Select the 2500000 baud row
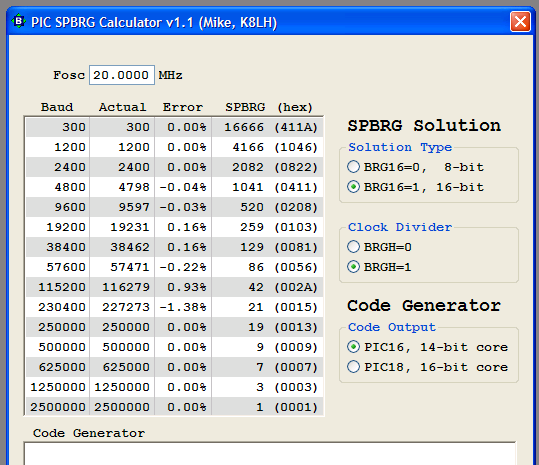This screenshot has width=539, height=465. pos(175,407)
